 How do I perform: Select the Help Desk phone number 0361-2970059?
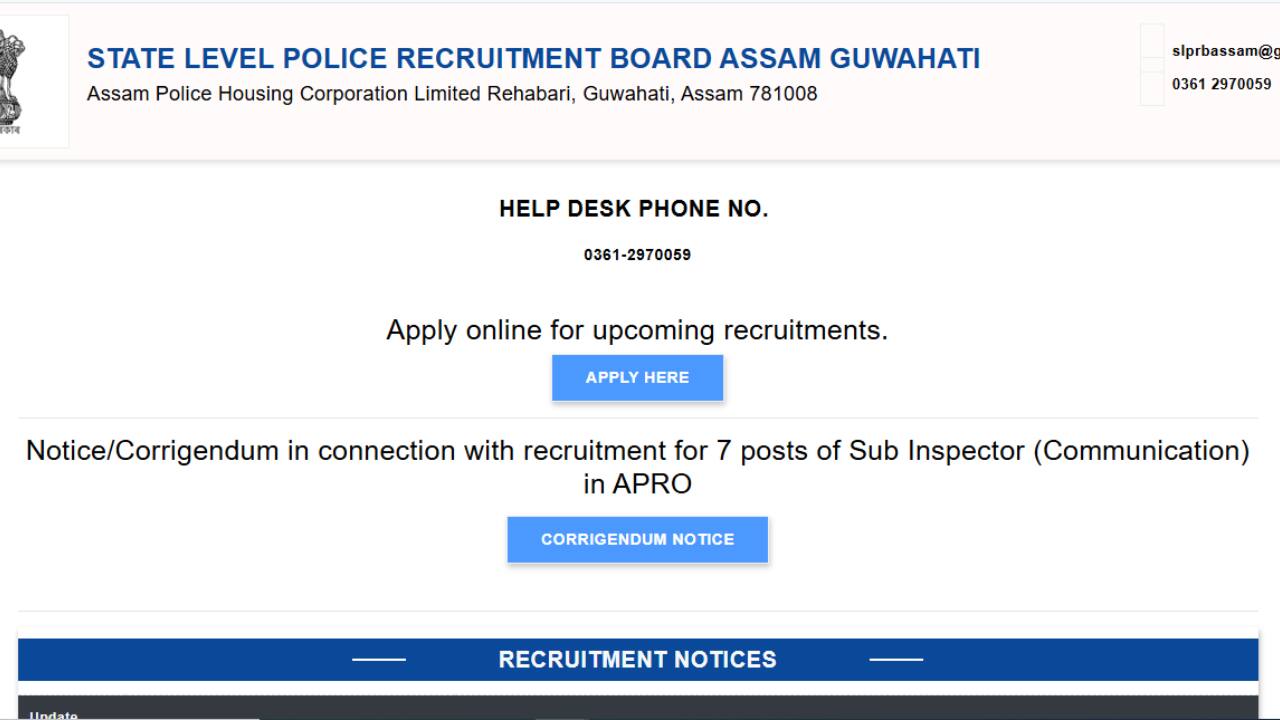pos(637,254)
